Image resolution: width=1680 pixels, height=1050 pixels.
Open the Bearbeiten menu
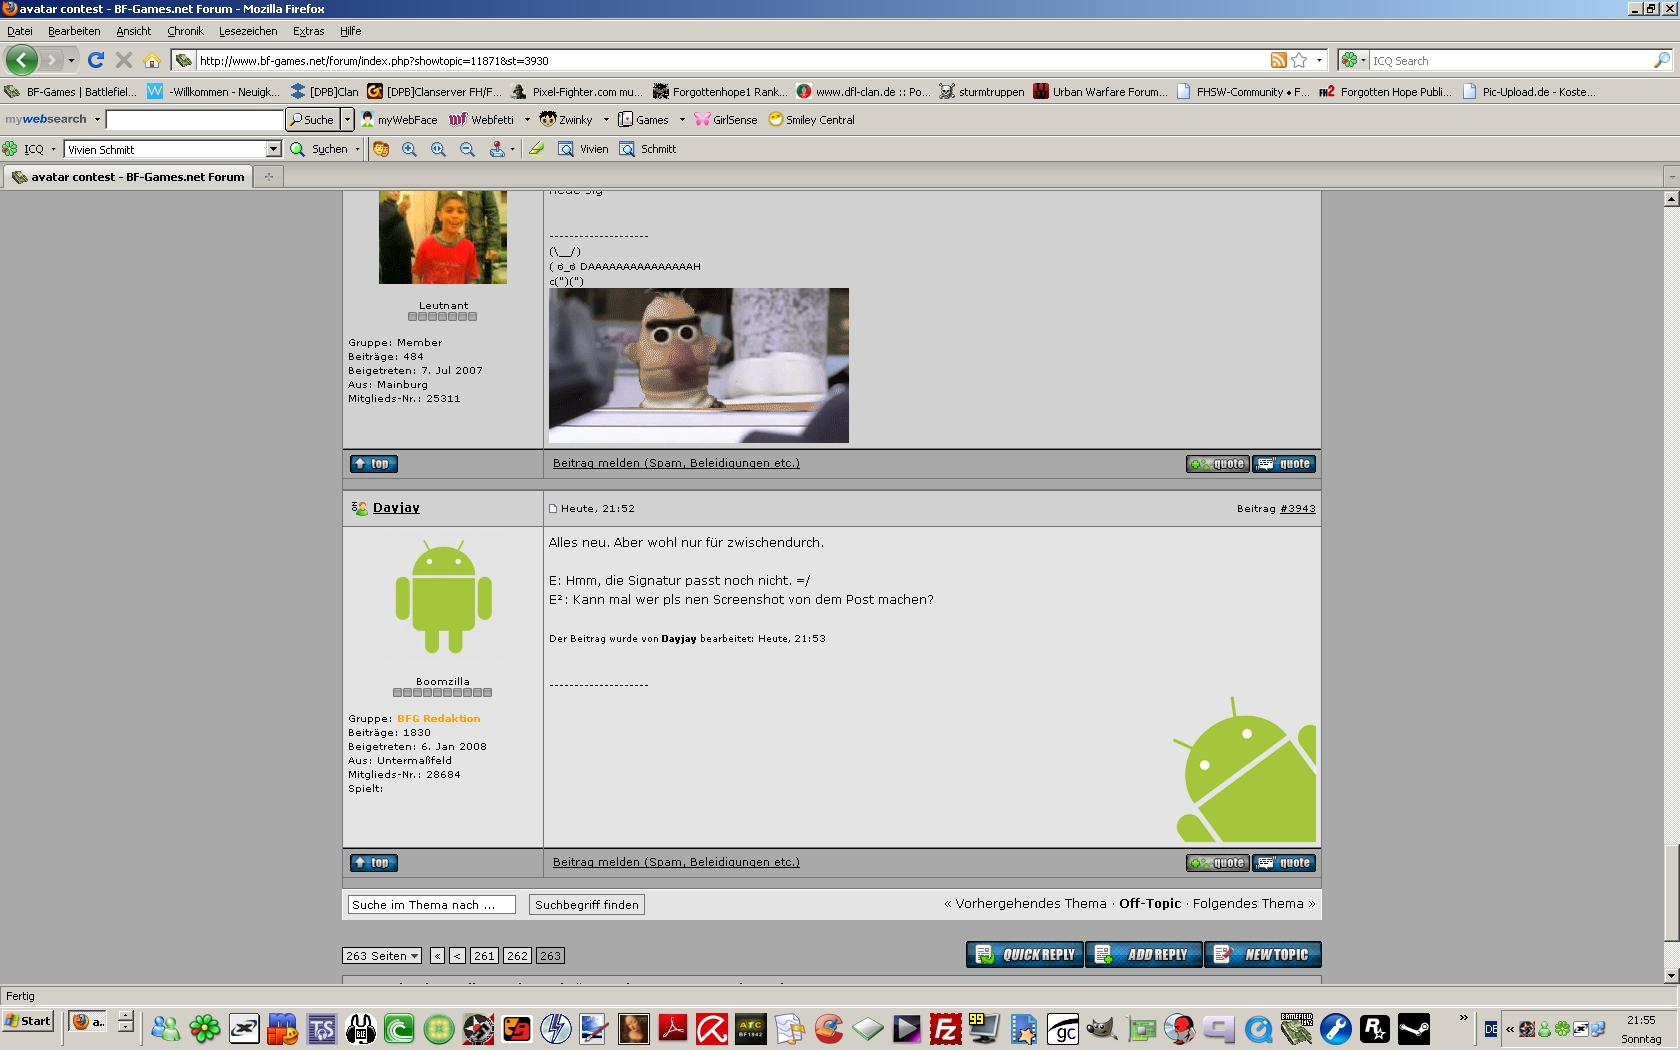point(74,31)
